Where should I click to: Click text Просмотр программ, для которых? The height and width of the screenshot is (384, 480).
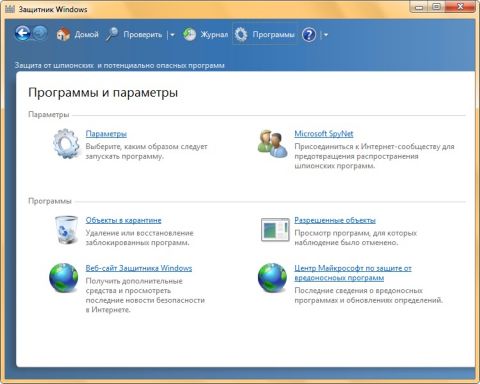tap(356, 233)
